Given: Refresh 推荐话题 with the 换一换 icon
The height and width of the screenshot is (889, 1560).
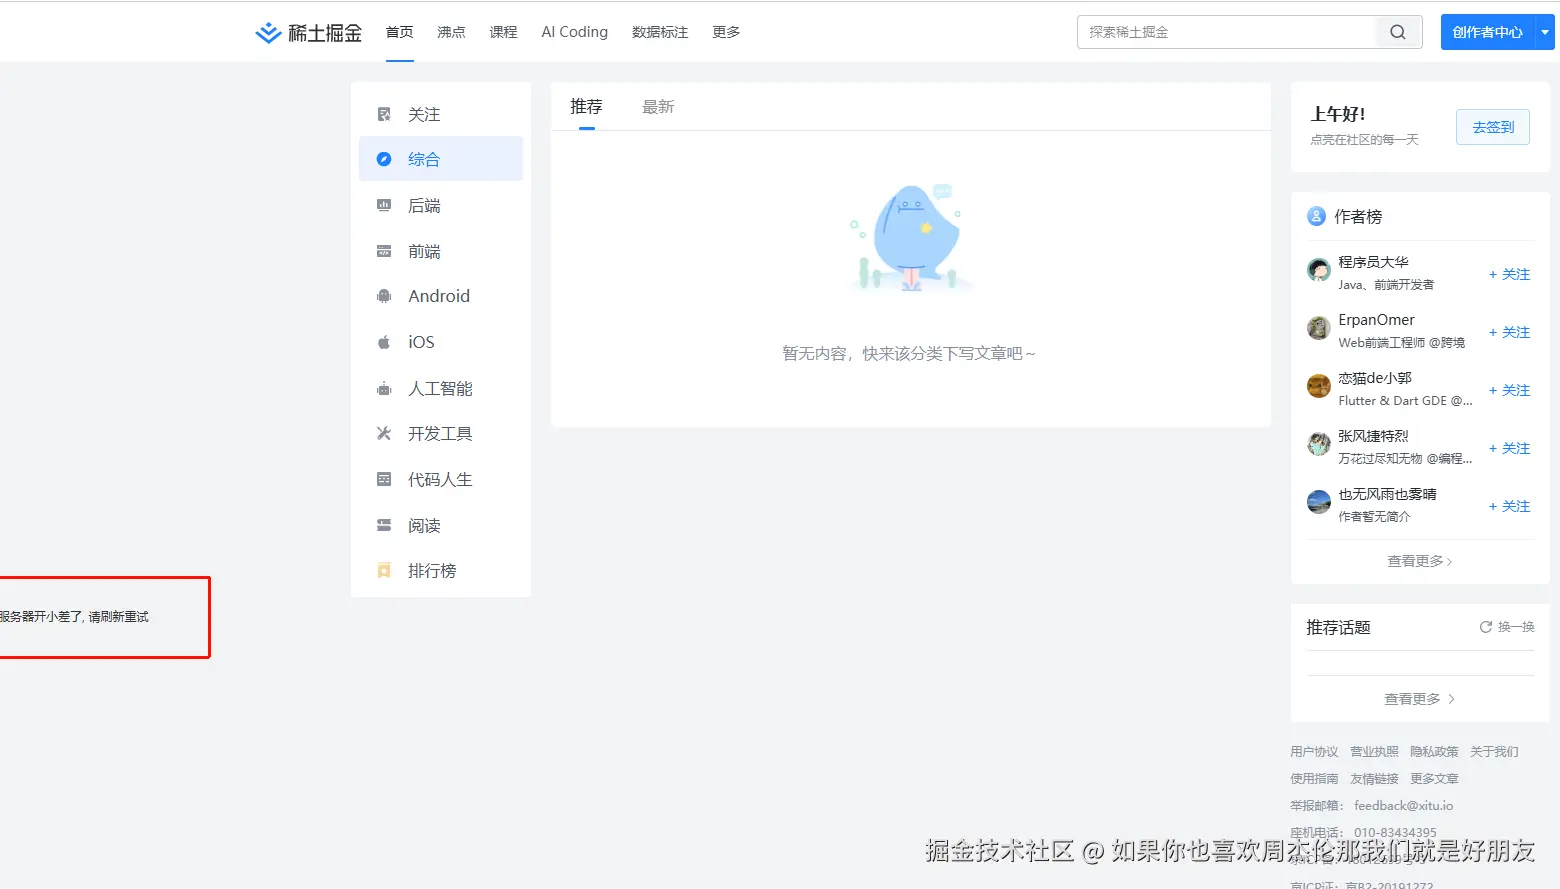Looking at the screenshot, I should (1486, 626).
